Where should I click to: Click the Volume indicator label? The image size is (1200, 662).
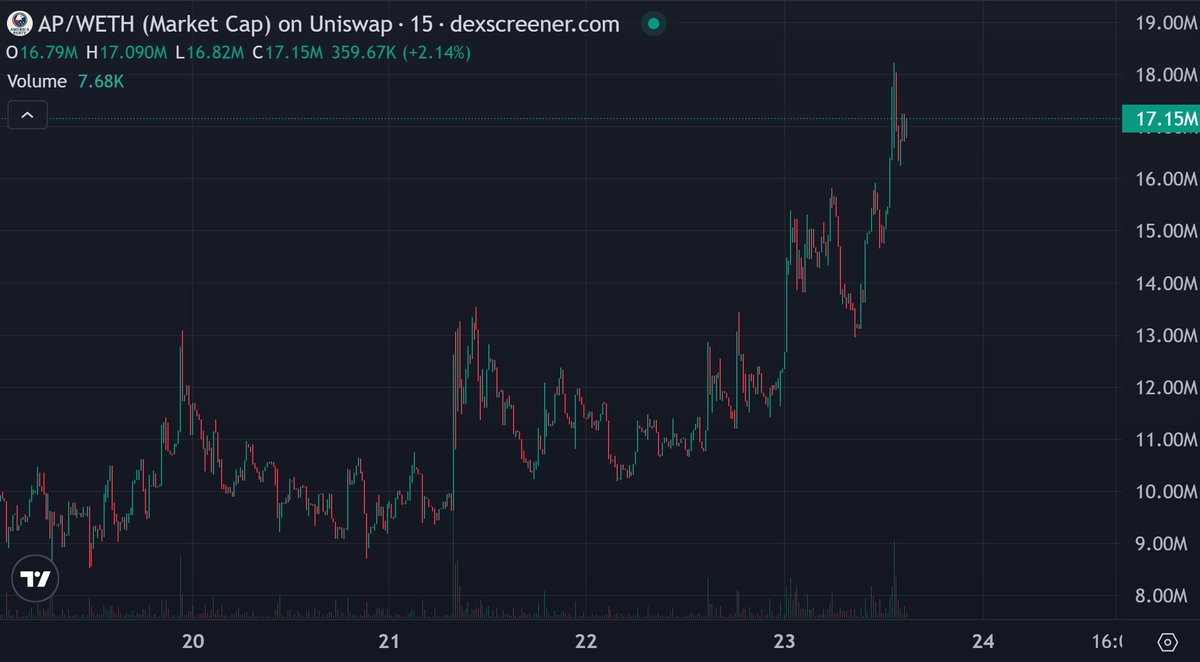pyautogui.click(x=37, y=82)
